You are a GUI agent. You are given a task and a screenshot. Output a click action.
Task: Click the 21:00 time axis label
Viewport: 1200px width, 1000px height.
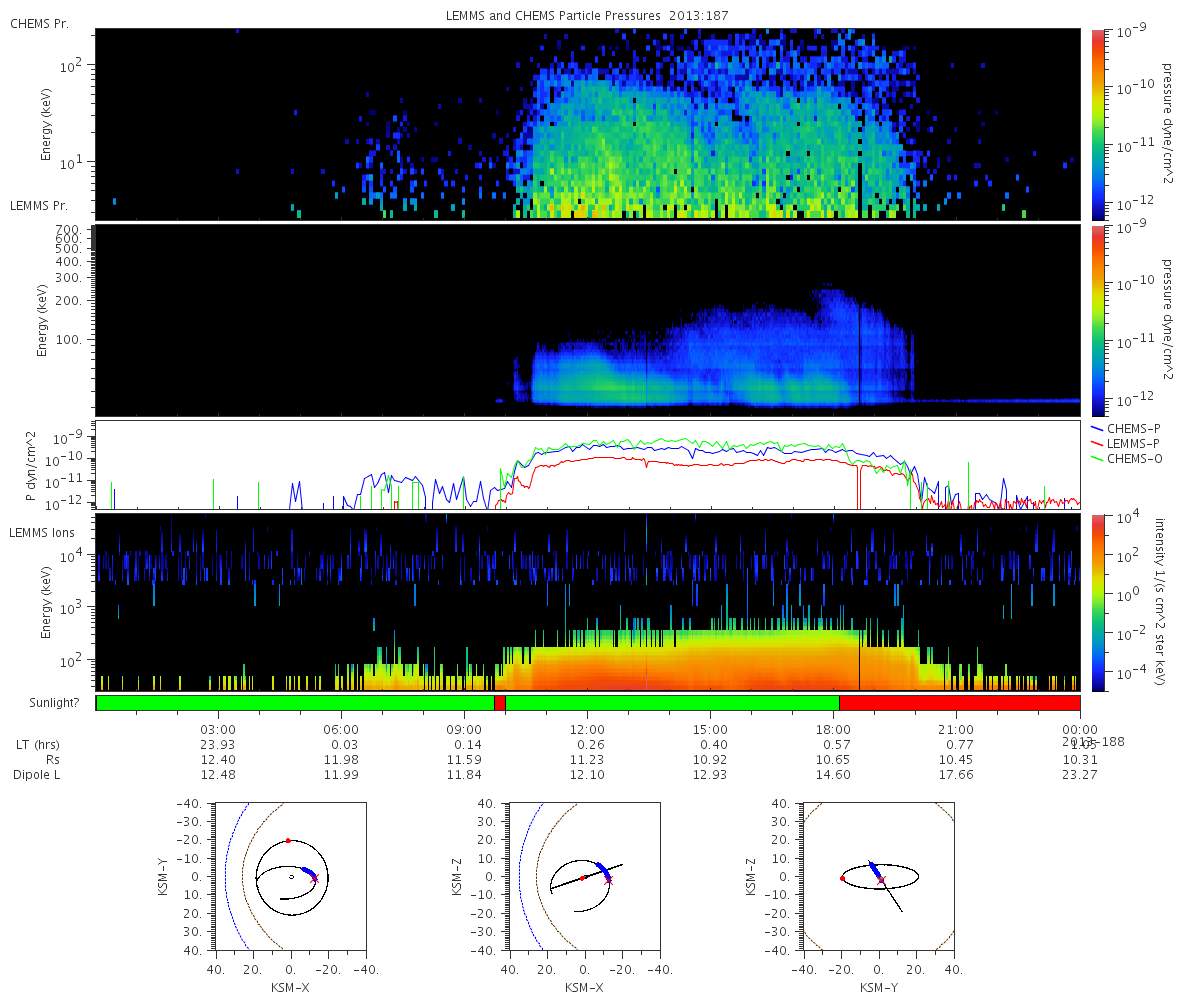[956, 729]
